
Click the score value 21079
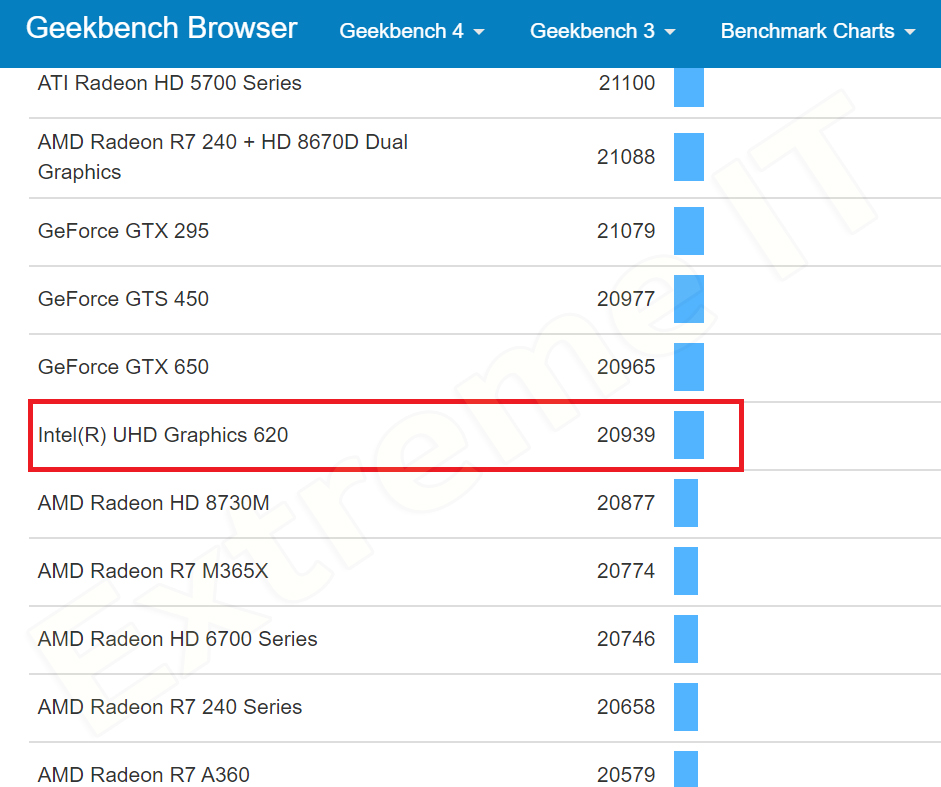[626, 231]
